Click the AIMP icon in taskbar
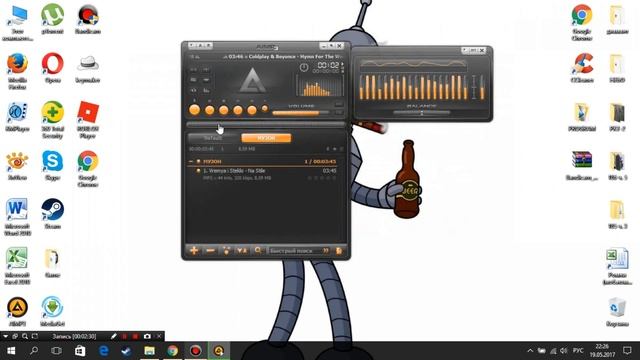The width and height of the screenshot is (640, 360). point(219,351)
